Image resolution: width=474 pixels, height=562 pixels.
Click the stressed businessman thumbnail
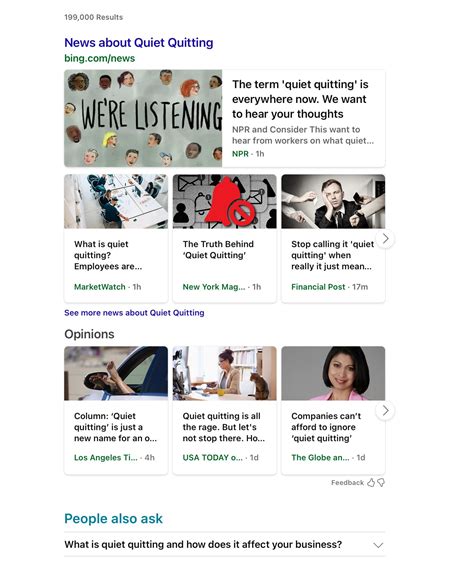[x=333, y=201]
